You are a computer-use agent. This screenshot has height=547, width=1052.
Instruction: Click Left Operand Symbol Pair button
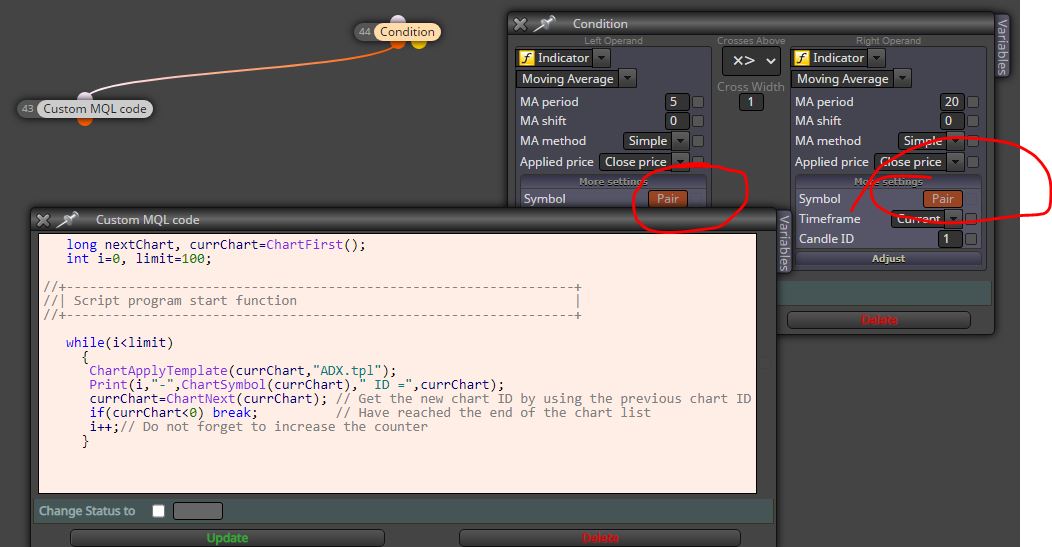point(668,199)
